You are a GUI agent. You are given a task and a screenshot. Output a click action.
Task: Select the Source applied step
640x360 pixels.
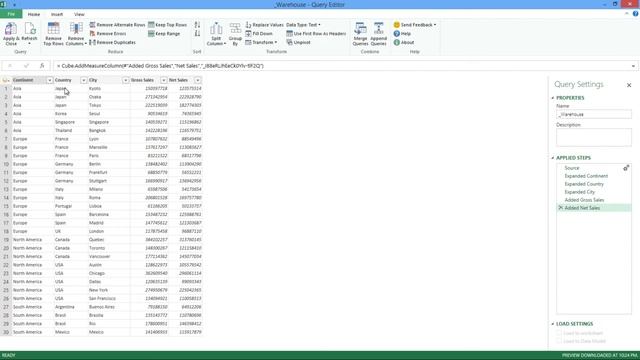click(x=571, y=168)
